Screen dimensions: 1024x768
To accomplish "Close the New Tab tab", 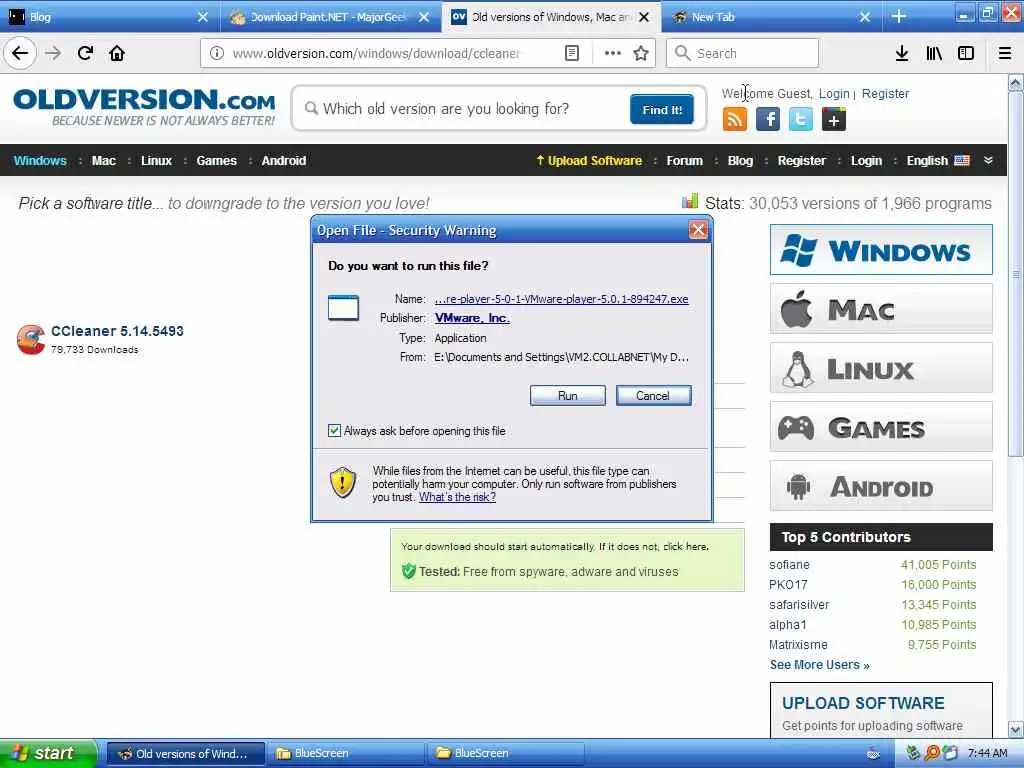I will (x=865, y=17).
